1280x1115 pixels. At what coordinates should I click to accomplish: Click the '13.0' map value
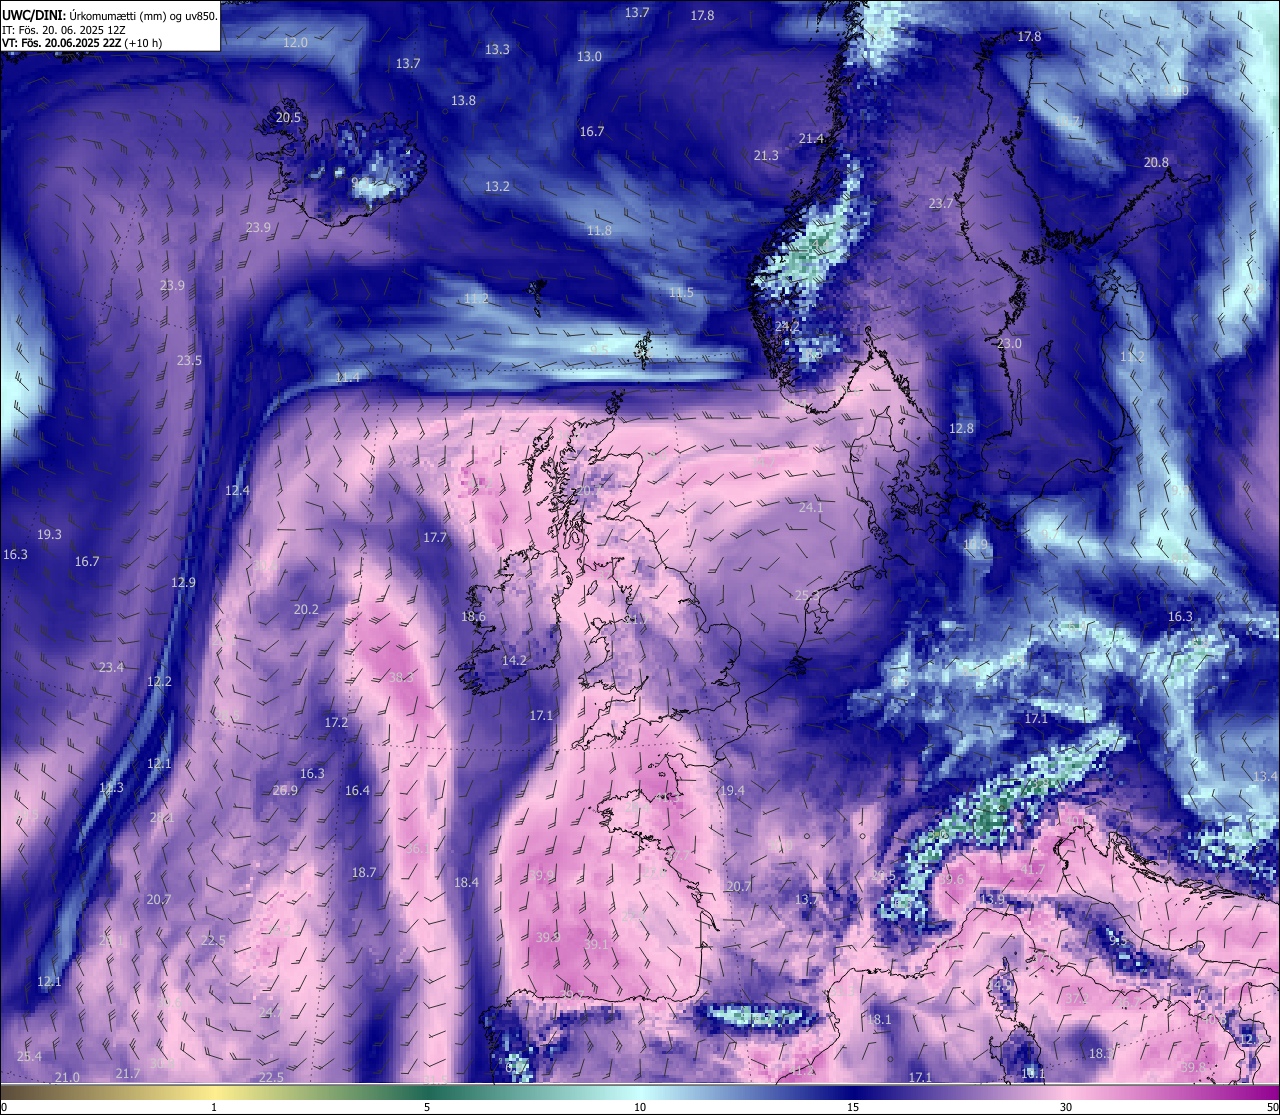tap(590, 56)
